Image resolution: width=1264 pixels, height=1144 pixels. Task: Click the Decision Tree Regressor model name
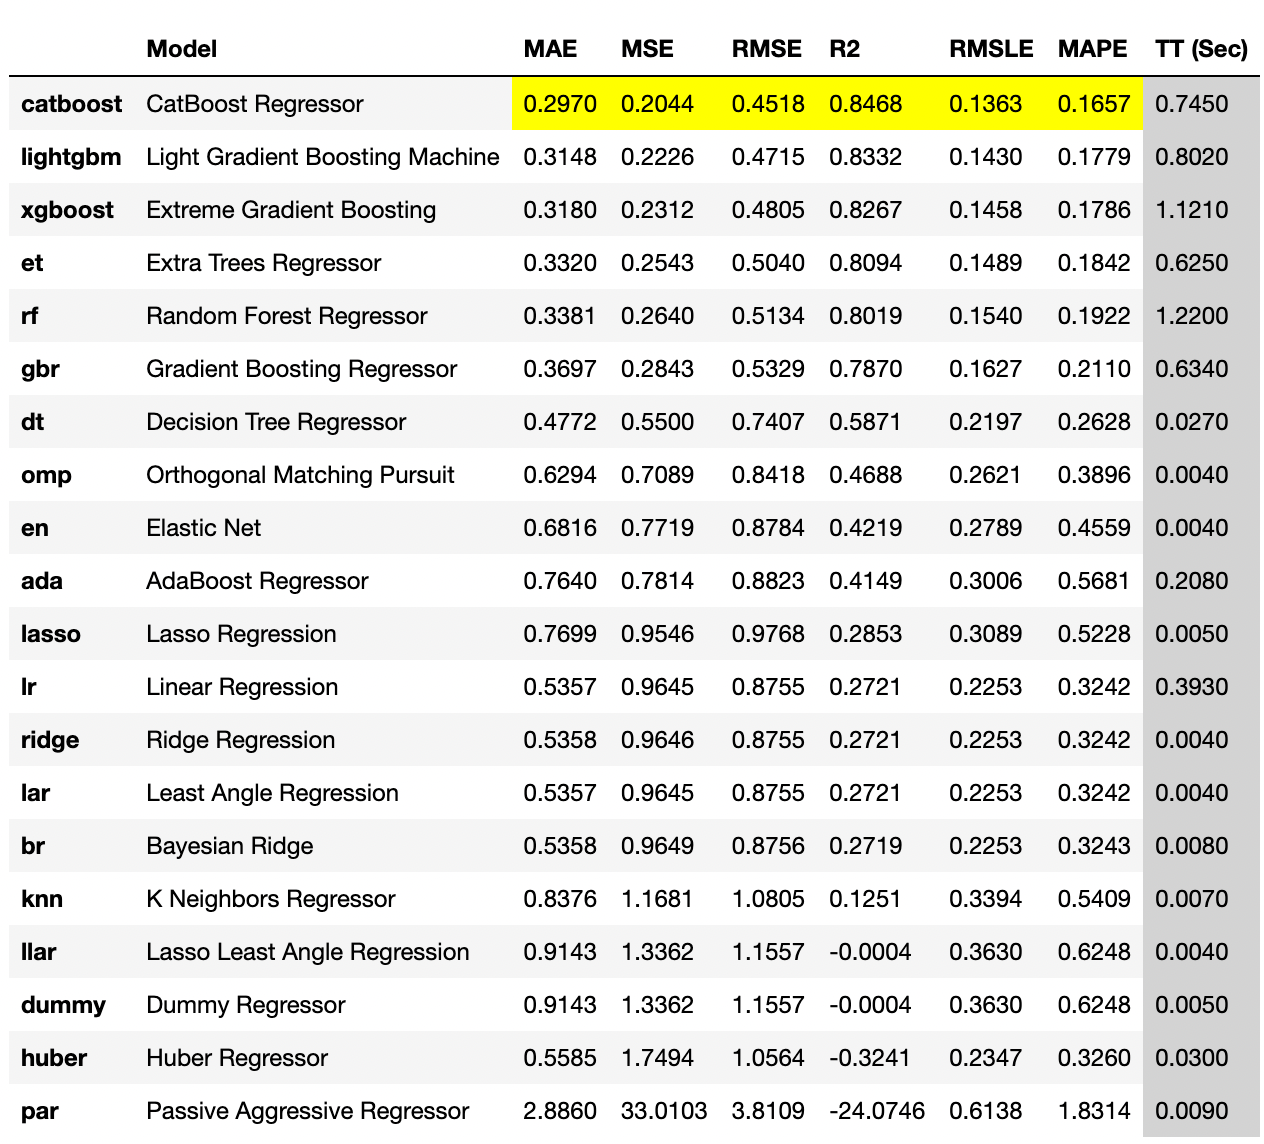[x=276, y=422]
